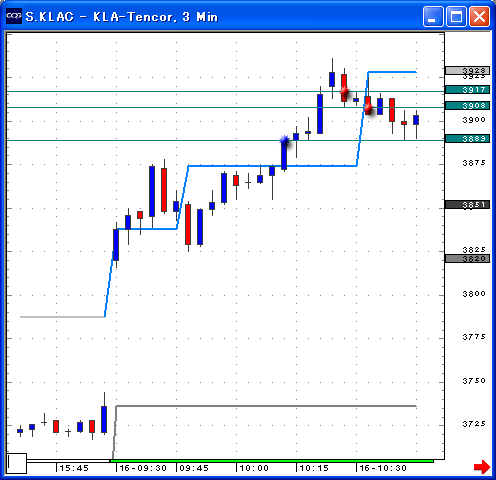Click the 16-10:30 time axis label

pyautogui.click(x=383, y=468)
